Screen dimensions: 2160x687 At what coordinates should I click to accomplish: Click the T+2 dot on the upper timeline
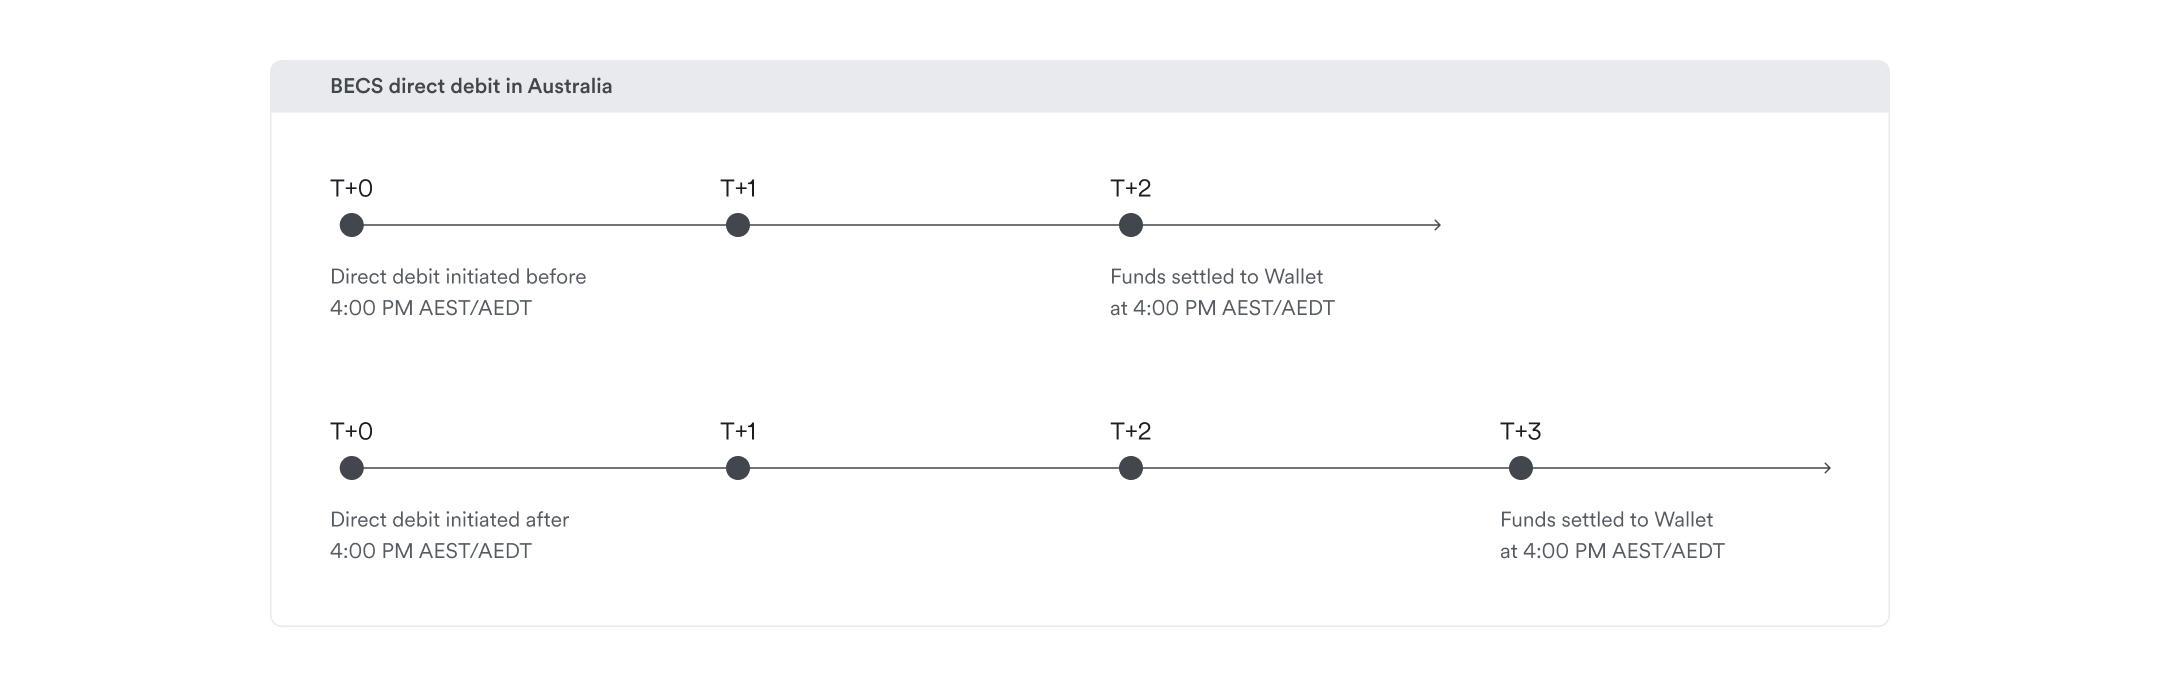(1131, 225)
